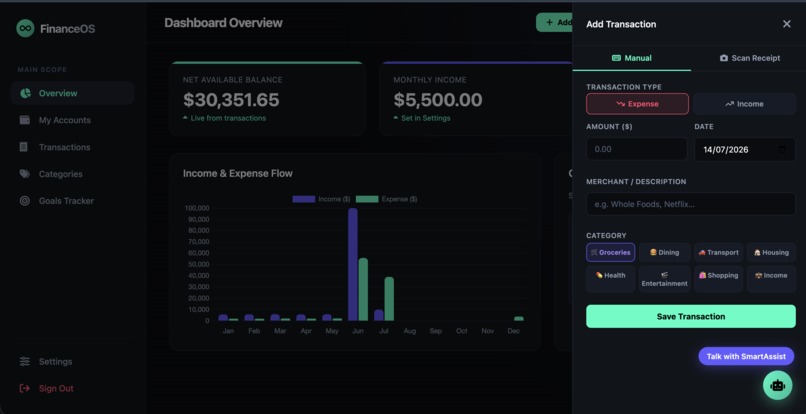This screenshot has width=806, height=414.
Task: Close the Add Transaction panel
Action: pyautogui.click(x=786, y=24)
